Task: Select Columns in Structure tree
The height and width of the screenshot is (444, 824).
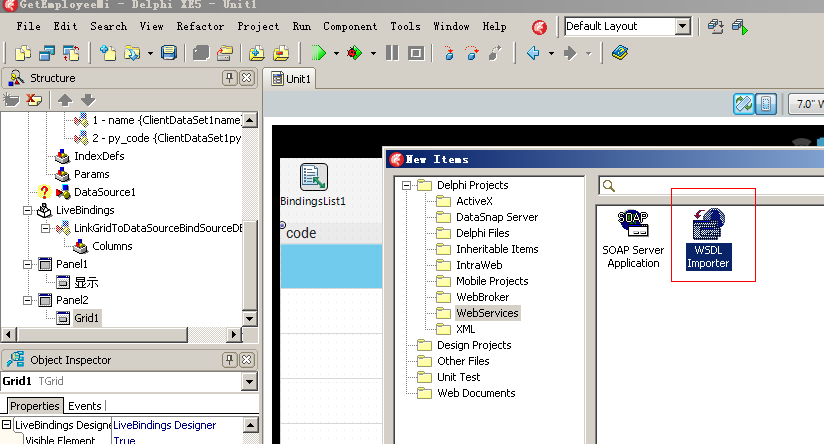Action: 112,246
